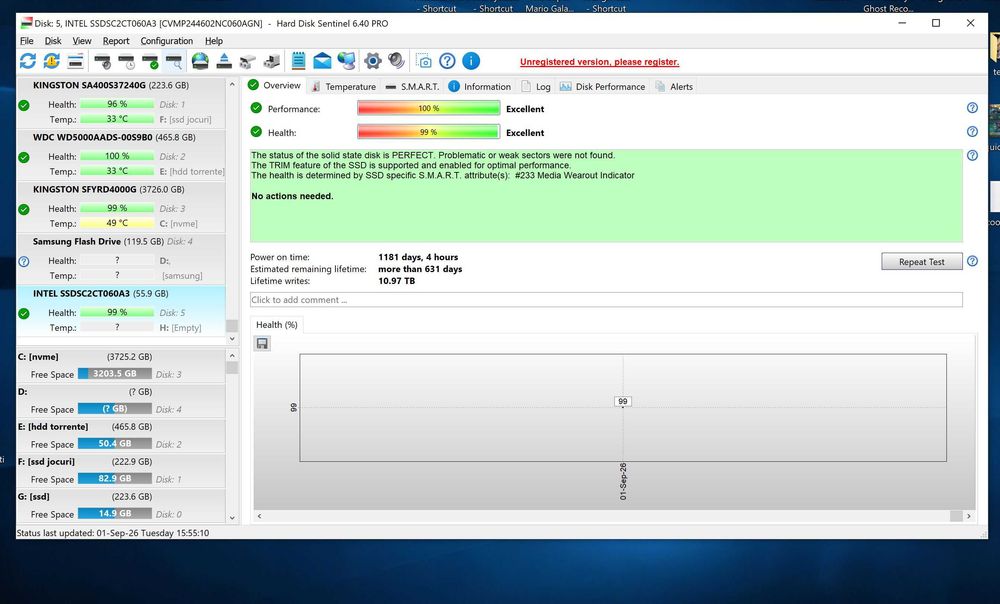The width and height of the screenshot is (1000, 604).
Task: Click the up arrow of the partition list scrollbar
Action: click(x=232, y=356)
